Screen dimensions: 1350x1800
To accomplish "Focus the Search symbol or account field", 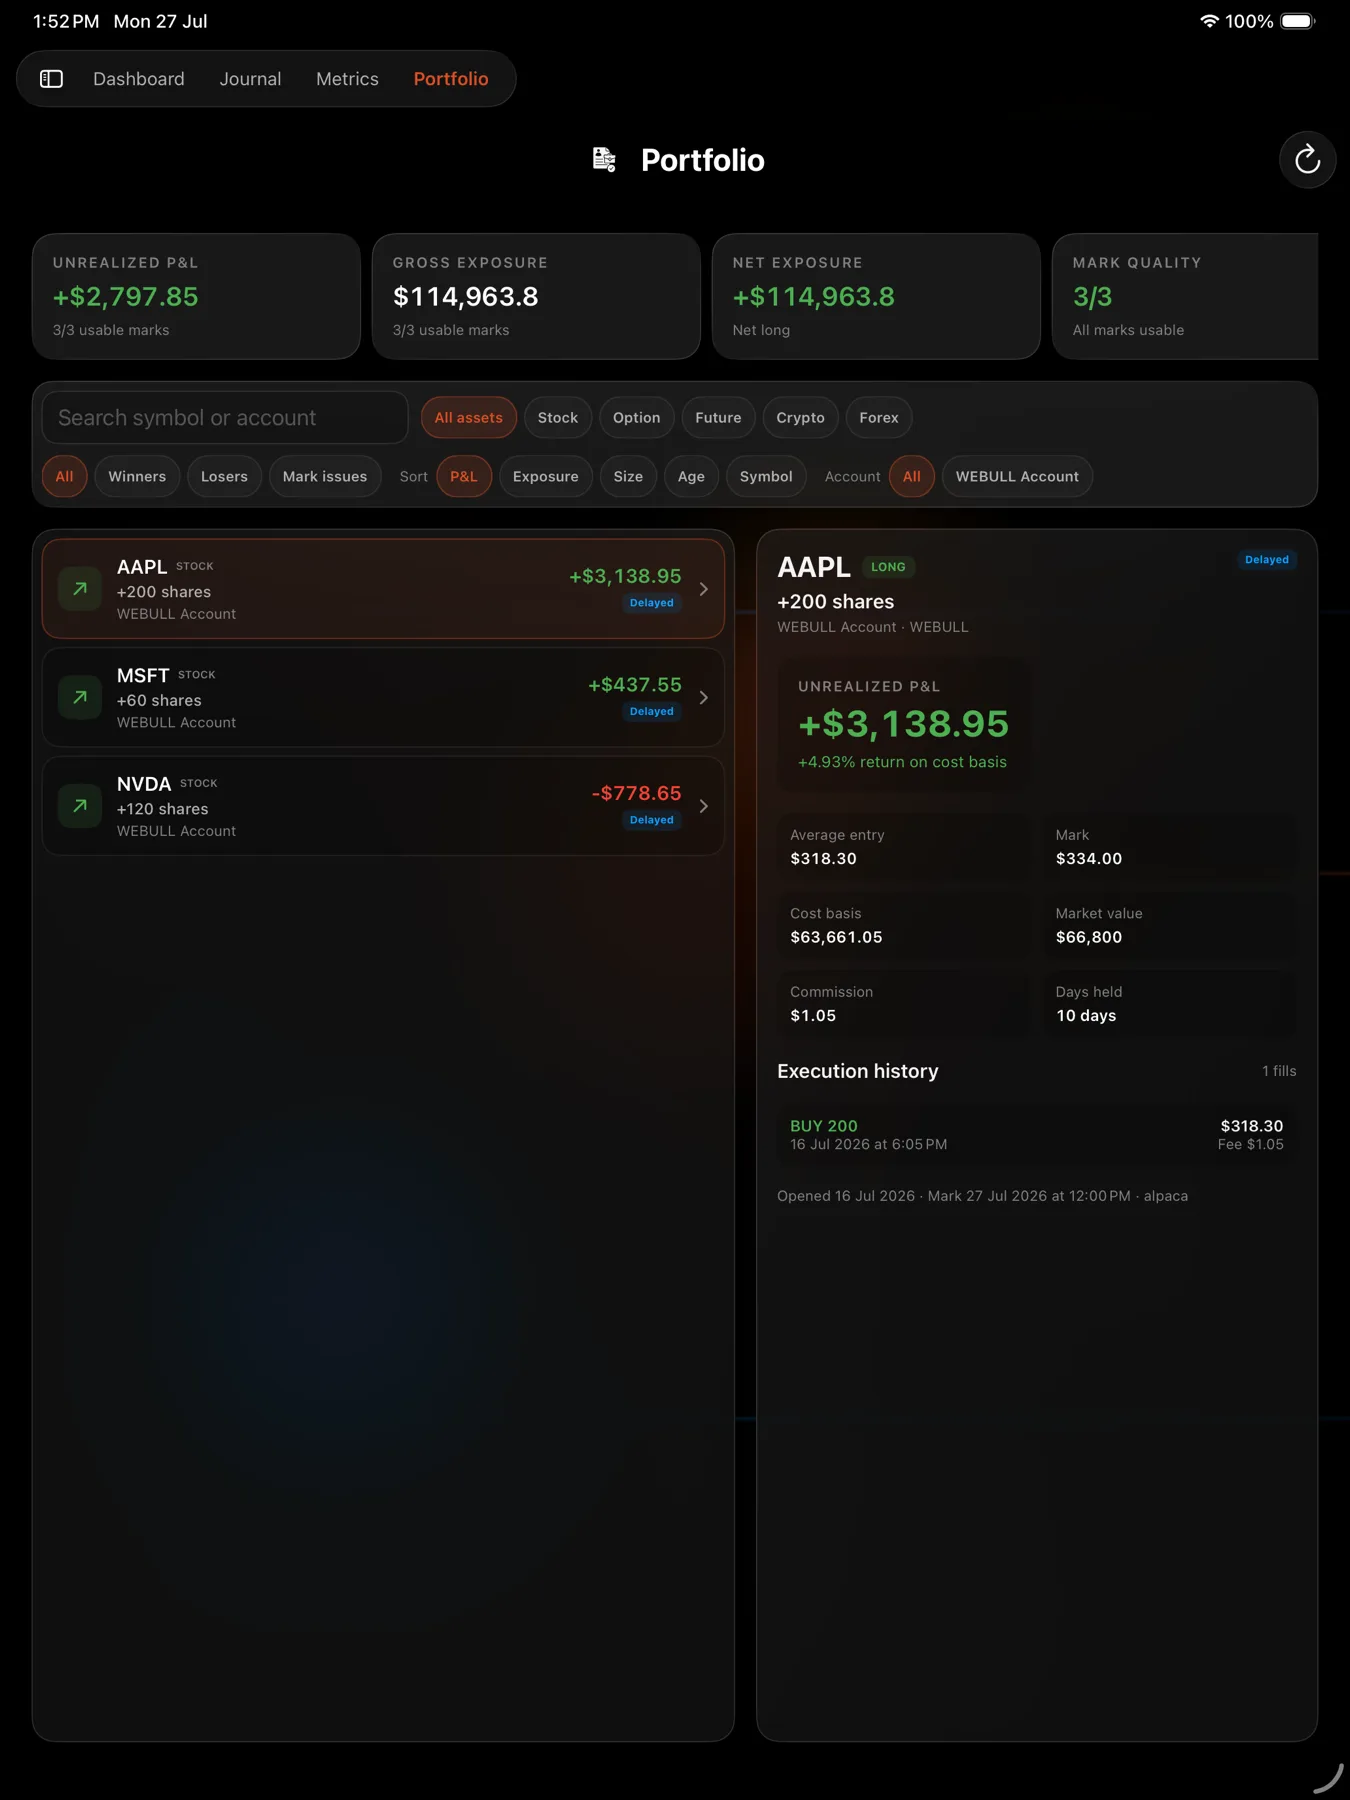I will (225, 417).
